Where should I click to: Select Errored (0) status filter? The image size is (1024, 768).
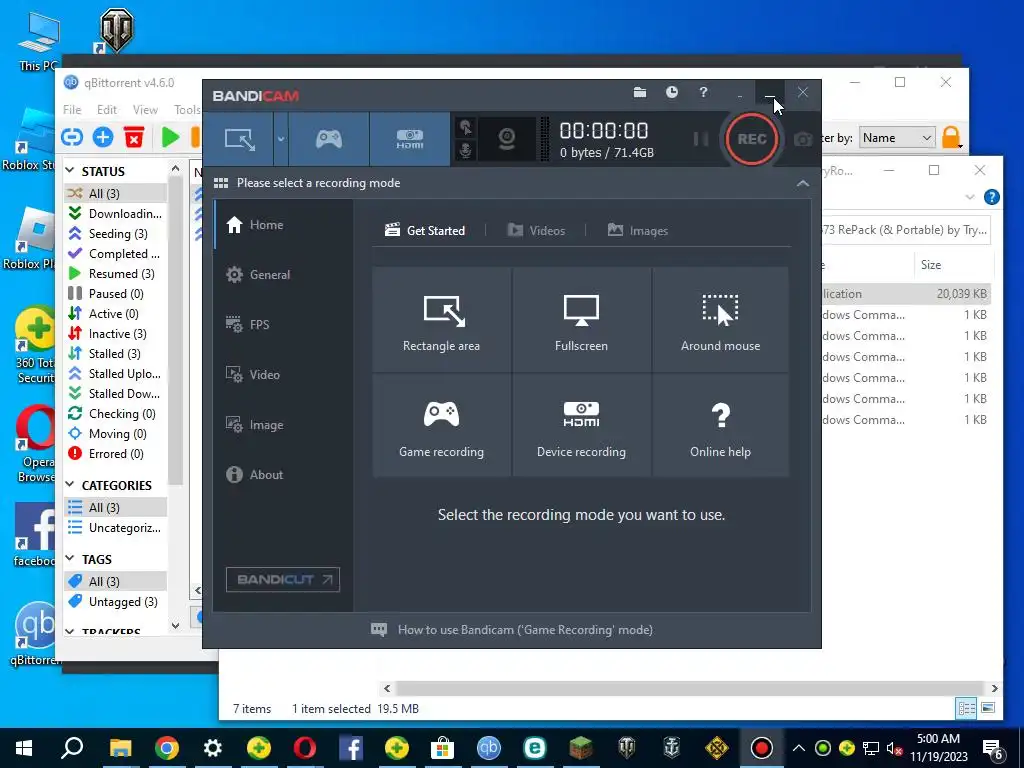pos(116,454)
